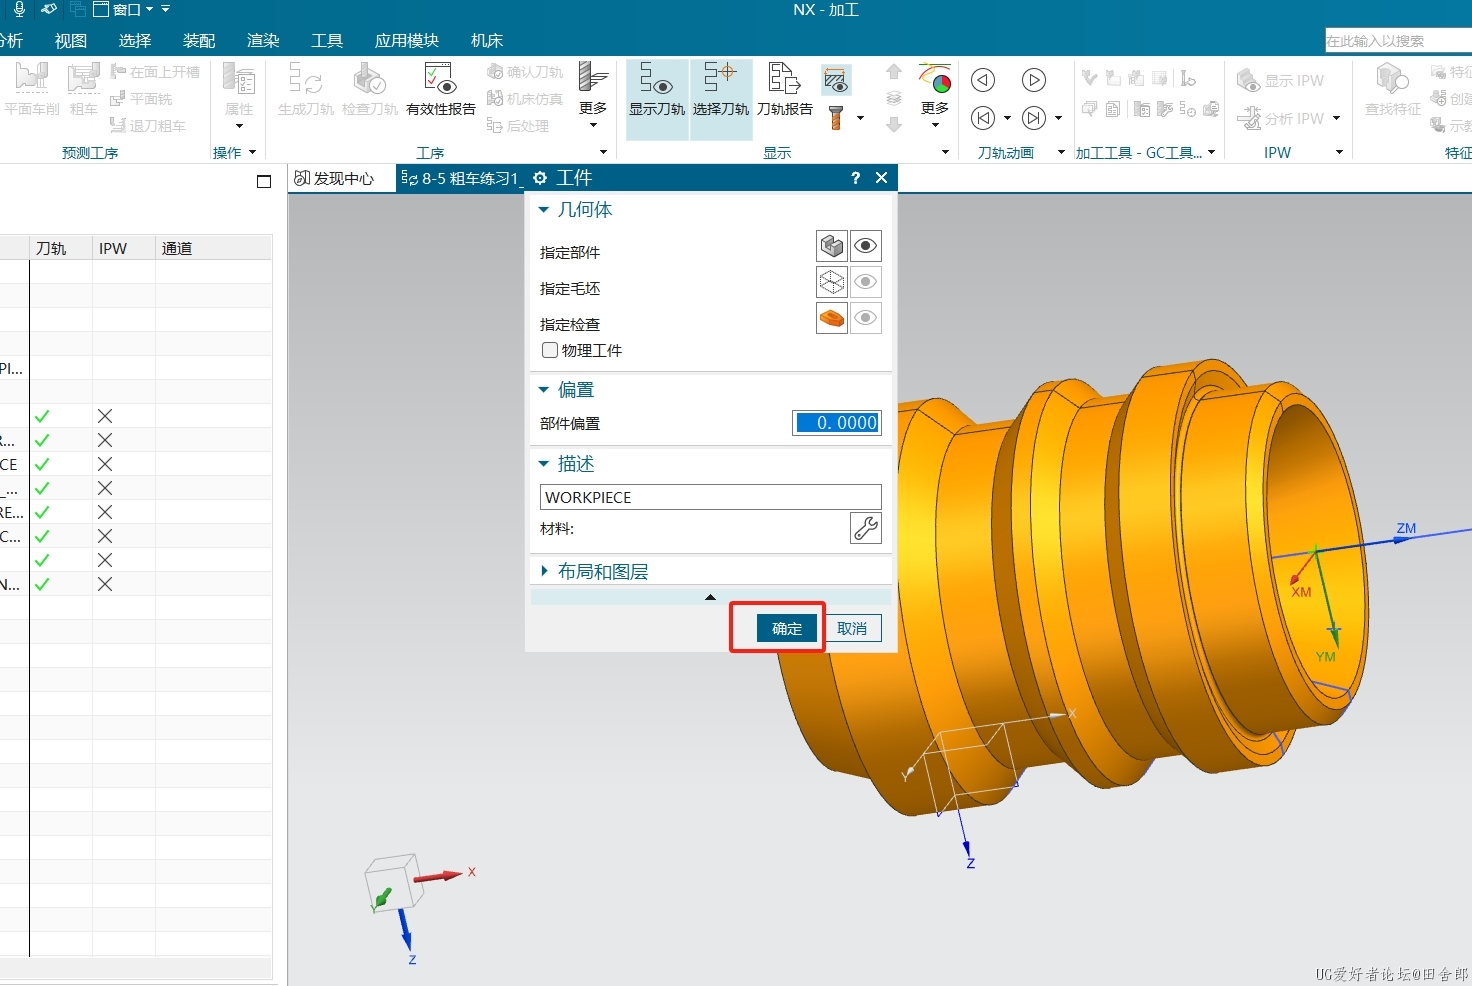1472x986 pixels.
Task: Click the 工件 dialog settings gear icon
Action: [540, 178]
